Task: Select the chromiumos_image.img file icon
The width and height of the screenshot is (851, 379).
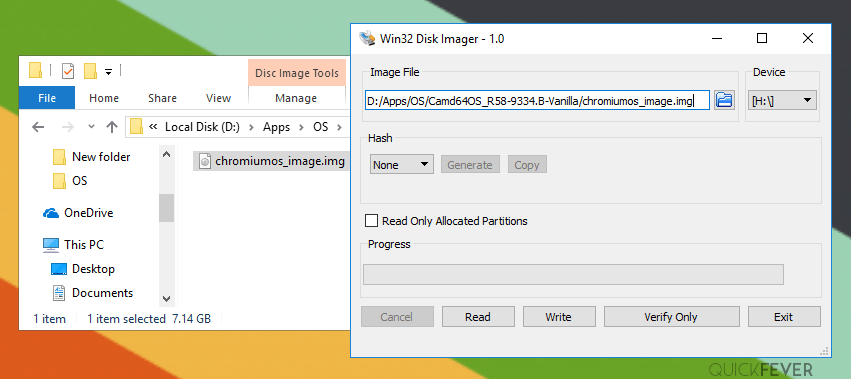Action: (205, 161)
